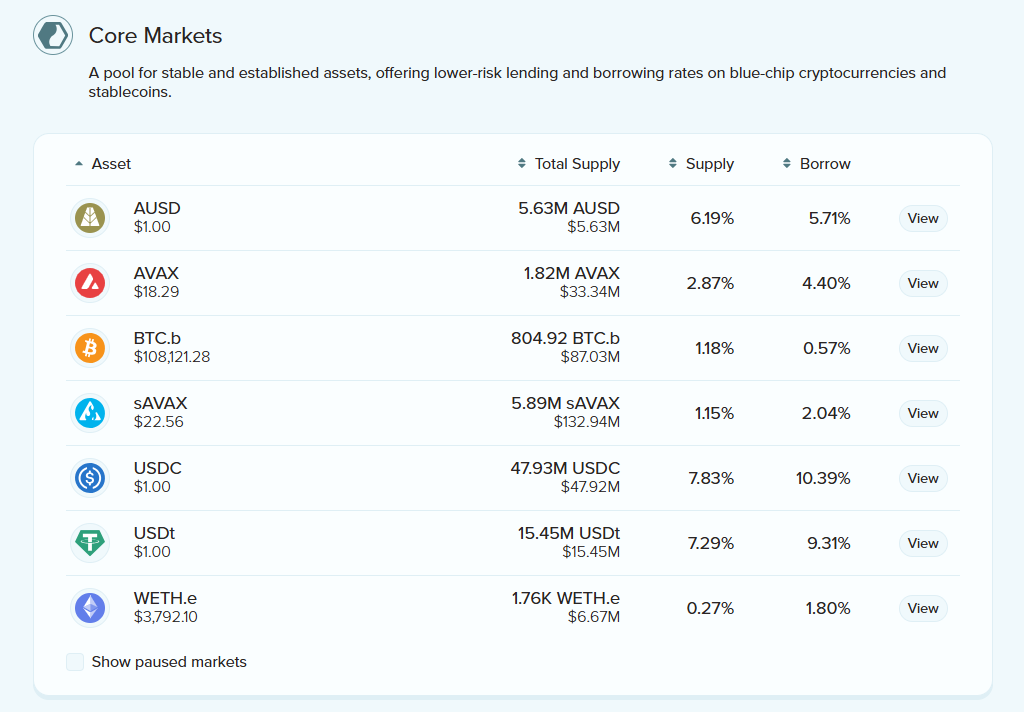Click the 9.31% USDt borrow rate
This screenshot has height=712, width=1024.
coord(829,543)
